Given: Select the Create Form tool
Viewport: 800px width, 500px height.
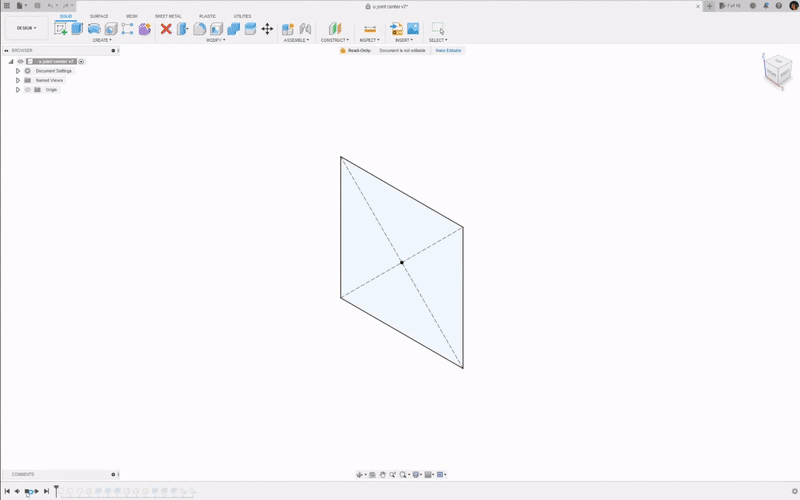Looking at the screenshot, I should (128, 29).
